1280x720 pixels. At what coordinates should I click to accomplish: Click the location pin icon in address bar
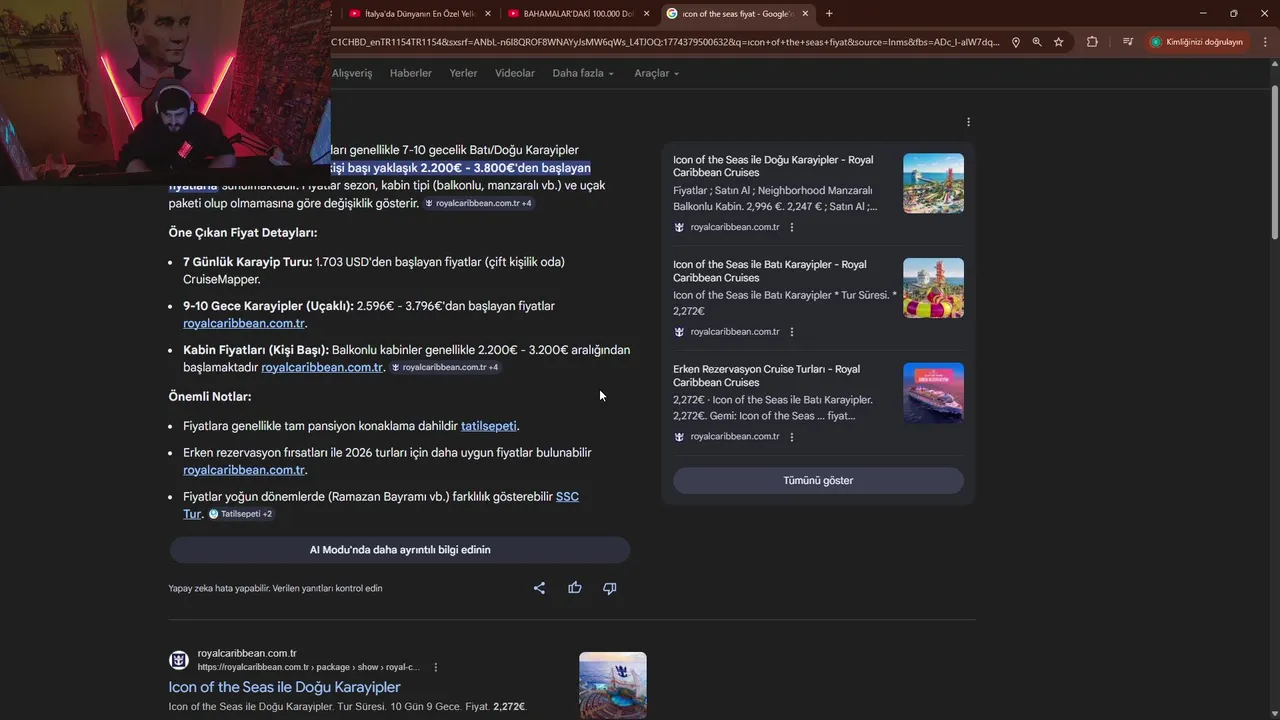[1016, 42]
